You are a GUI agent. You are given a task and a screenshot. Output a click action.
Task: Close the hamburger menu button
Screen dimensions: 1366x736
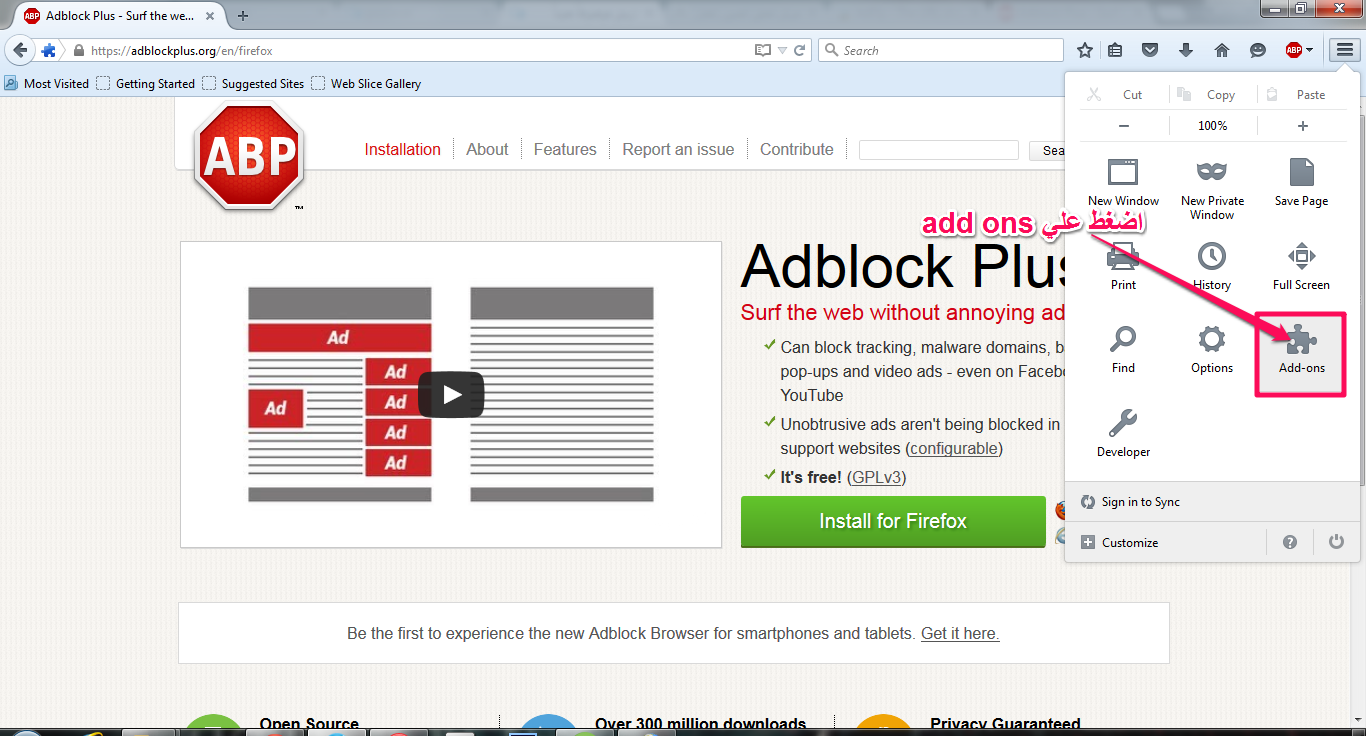(x=1342, y=50)
